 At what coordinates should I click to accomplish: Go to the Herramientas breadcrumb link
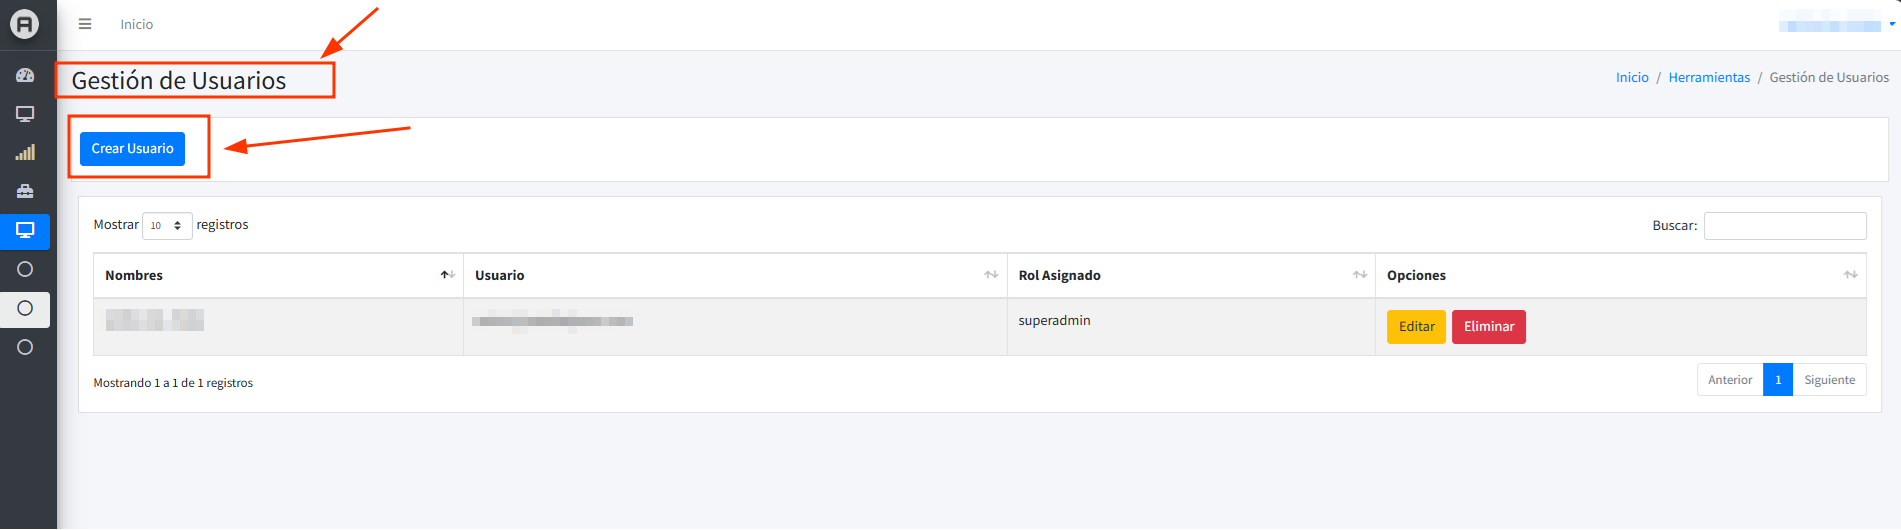[x=1709, y=78]
